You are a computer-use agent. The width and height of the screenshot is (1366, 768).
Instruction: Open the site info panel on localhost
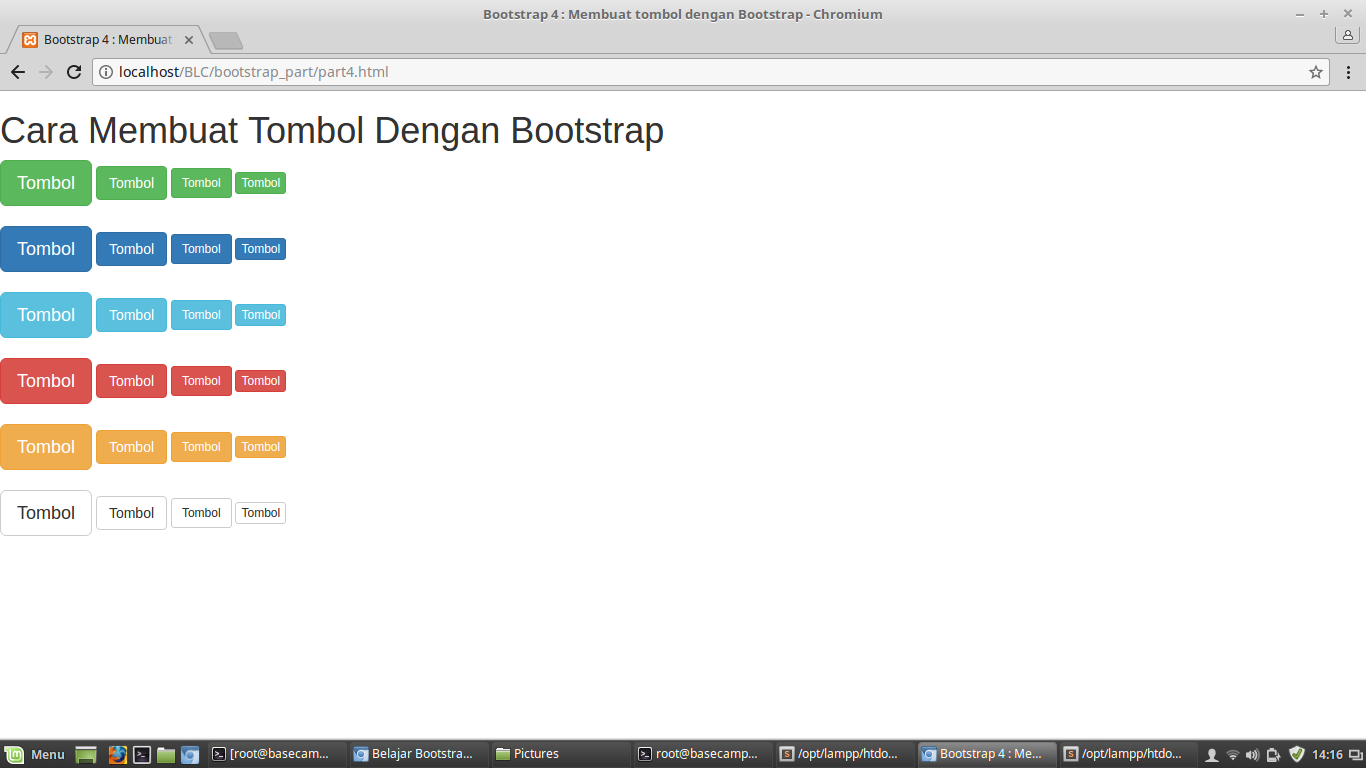[x=106, y=72]
